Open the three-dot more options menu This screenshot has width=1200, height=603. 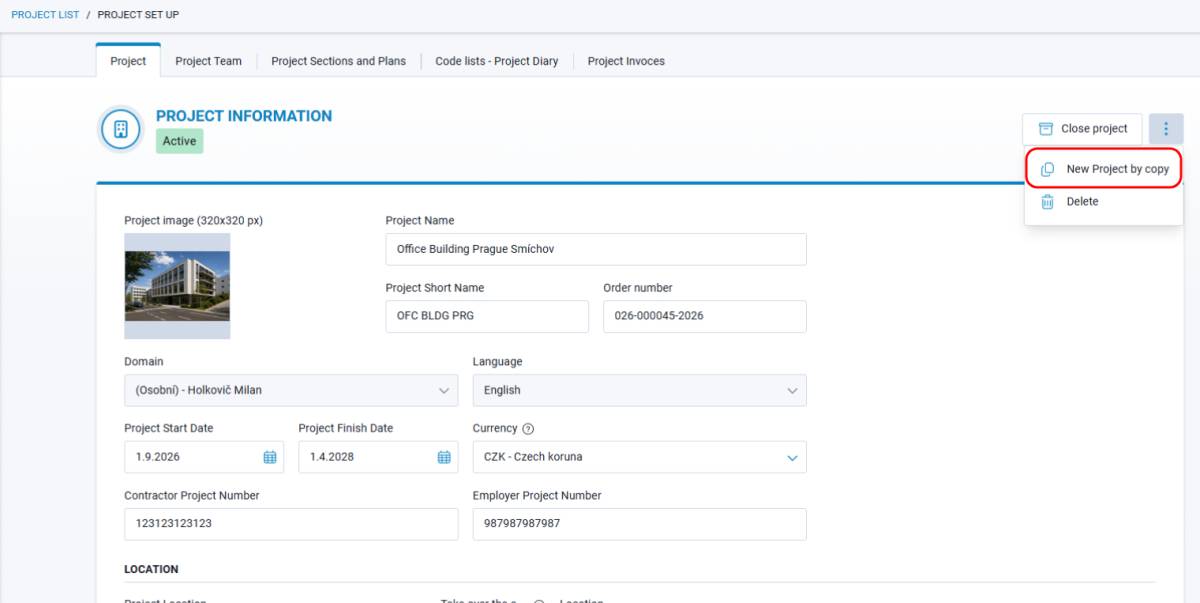1166,129
